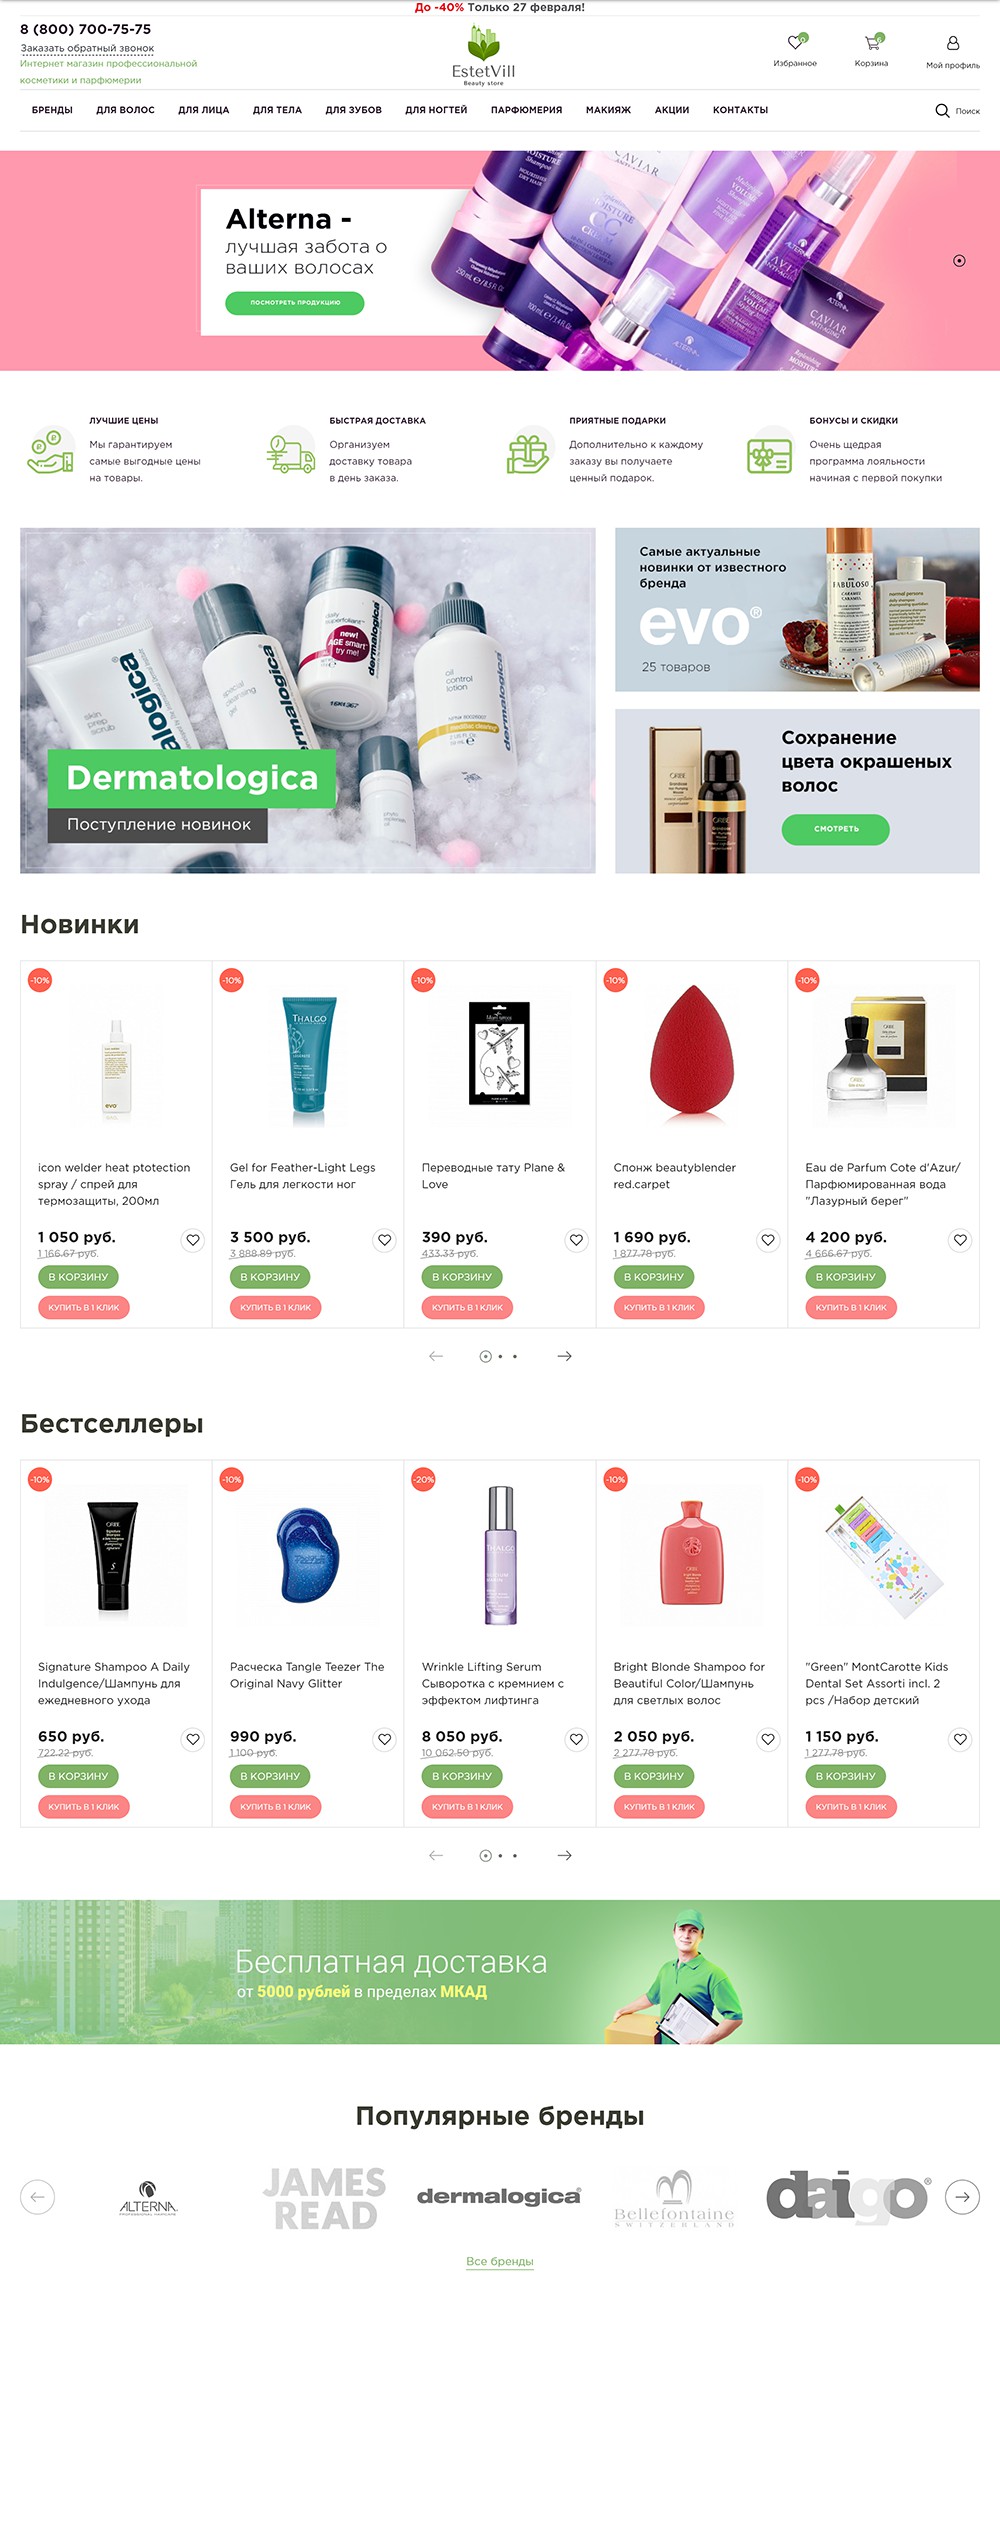Go to next Новинки slide arrow

[564, 1356]
